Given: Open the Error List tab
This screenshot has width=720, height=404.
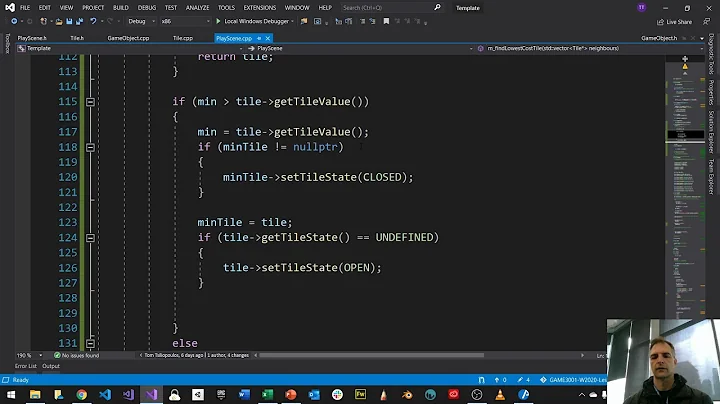Looking at the screenshot, I should coord(25,366).
